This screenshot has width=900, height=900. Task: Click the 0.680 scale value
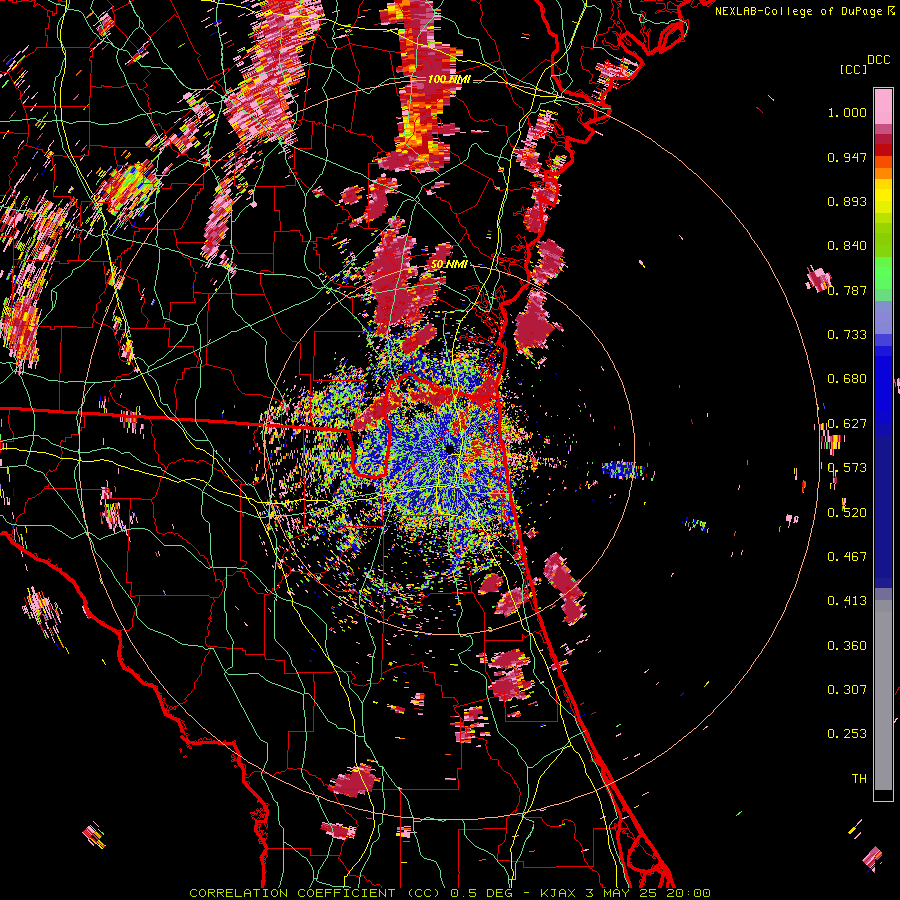click(x=847, y=379)
